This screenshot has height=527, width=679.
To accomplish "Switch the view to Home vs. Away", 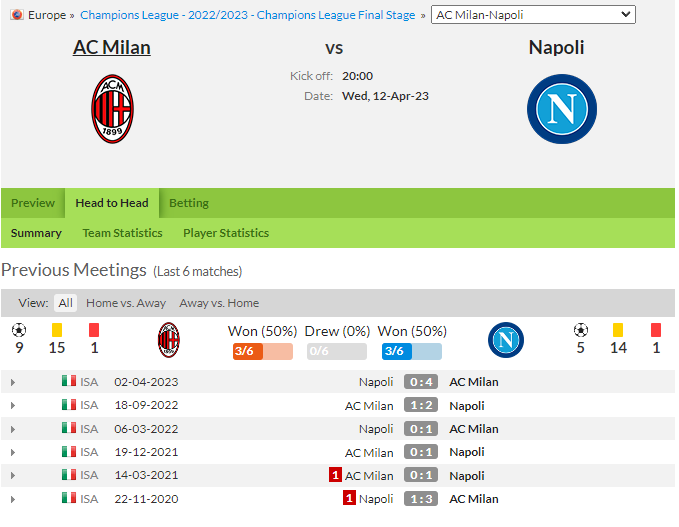I will pyautogui.click(x=126, y=303).
